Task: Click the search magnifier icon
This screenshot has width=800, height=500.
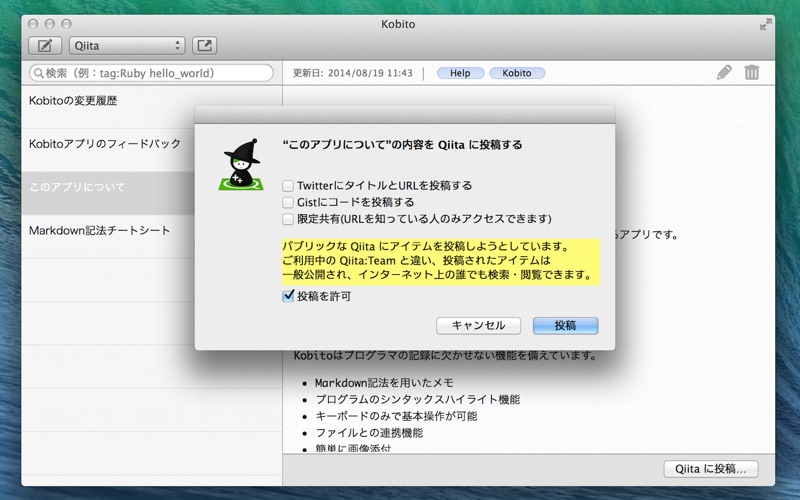Action: tap(39, 73)
